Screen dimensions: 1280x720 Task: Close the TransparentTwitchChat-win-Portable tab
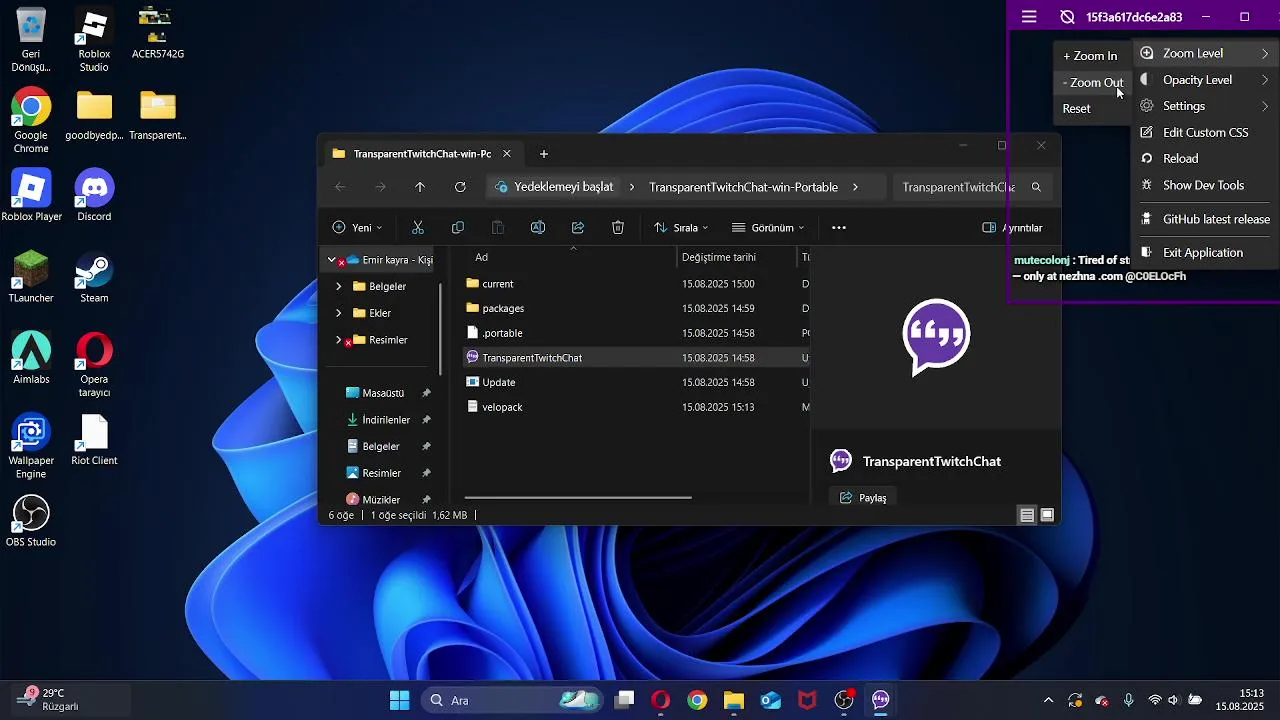[507, 154]
